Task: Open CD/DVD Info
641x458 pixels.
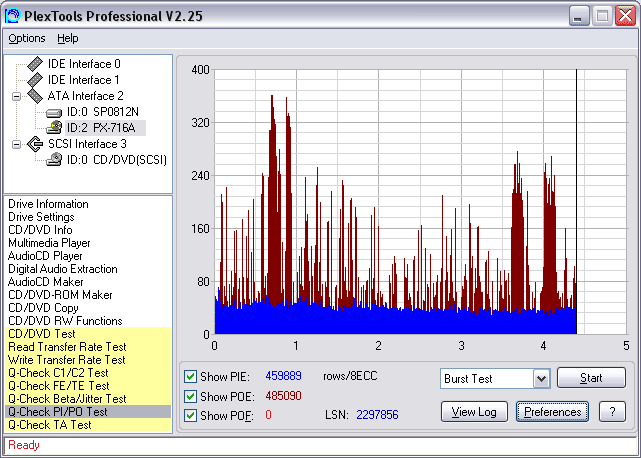Action: coord(40,230)
